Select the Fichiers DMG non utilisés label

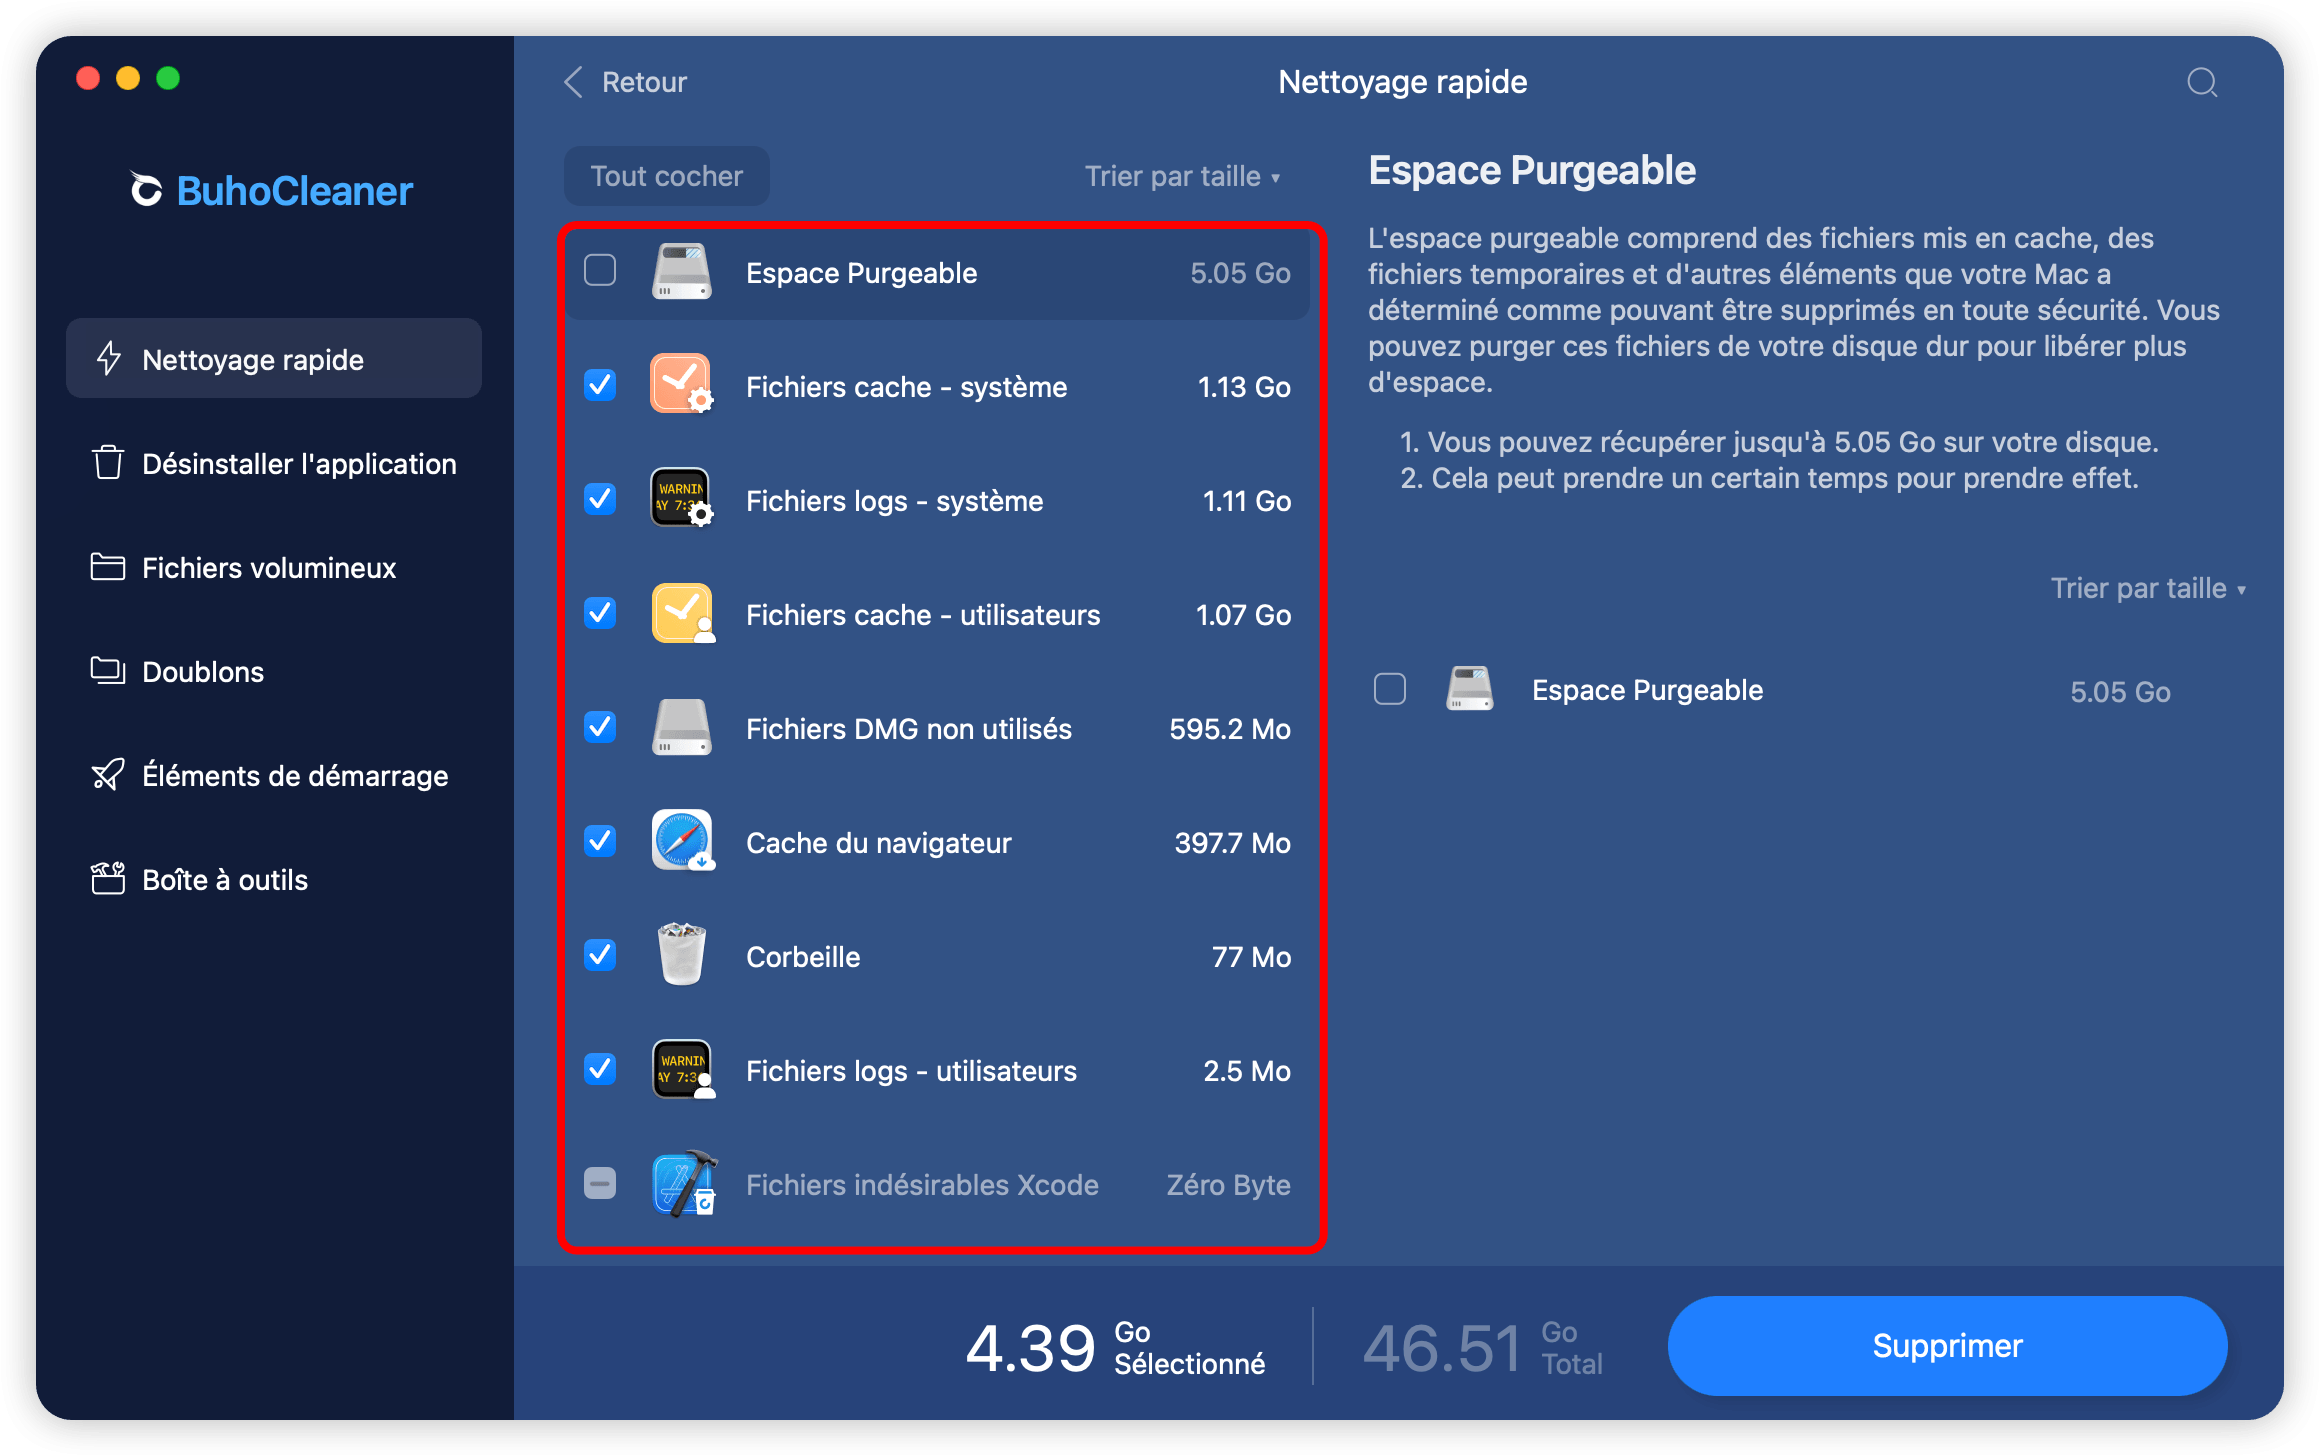[x=909, y=729]
